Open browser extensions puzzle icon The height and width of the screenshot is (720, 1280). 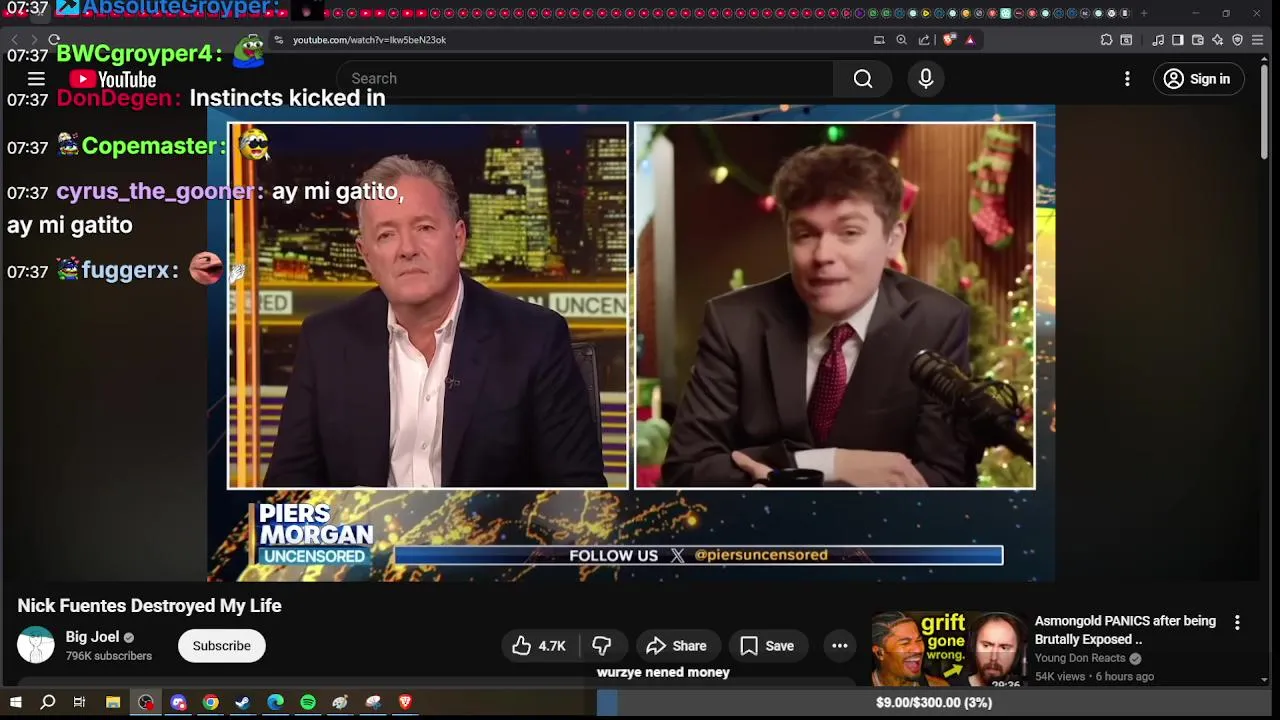(1106, 40)
